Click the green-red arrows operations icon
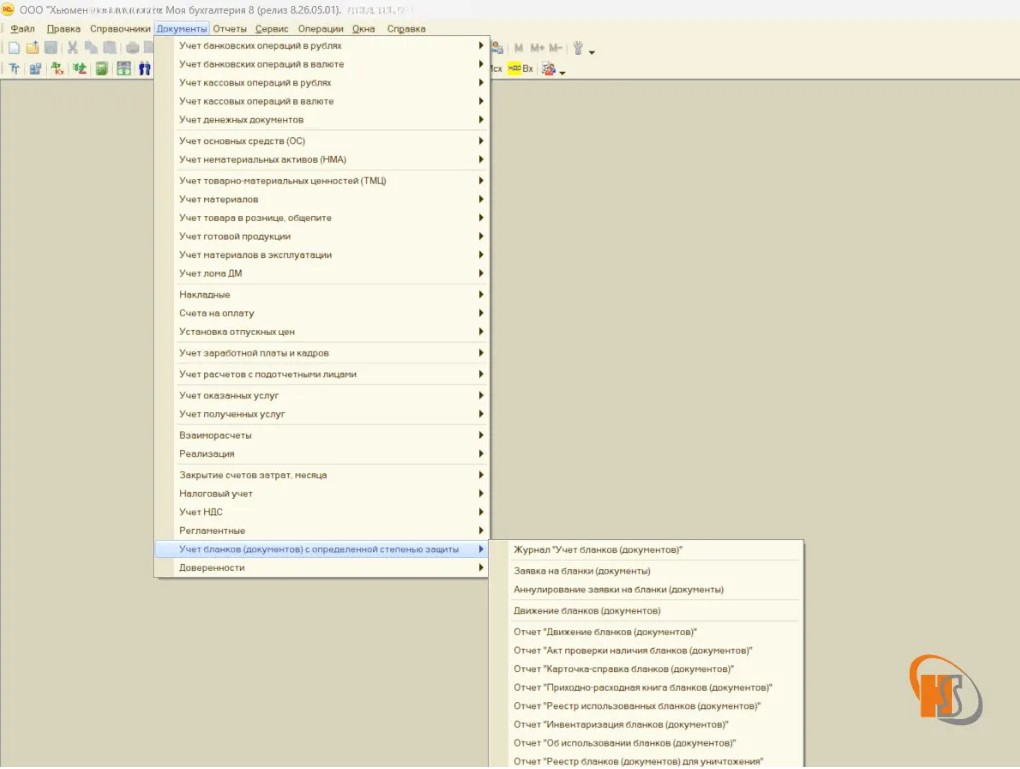The image size is (1020, 769). [79, 68]
